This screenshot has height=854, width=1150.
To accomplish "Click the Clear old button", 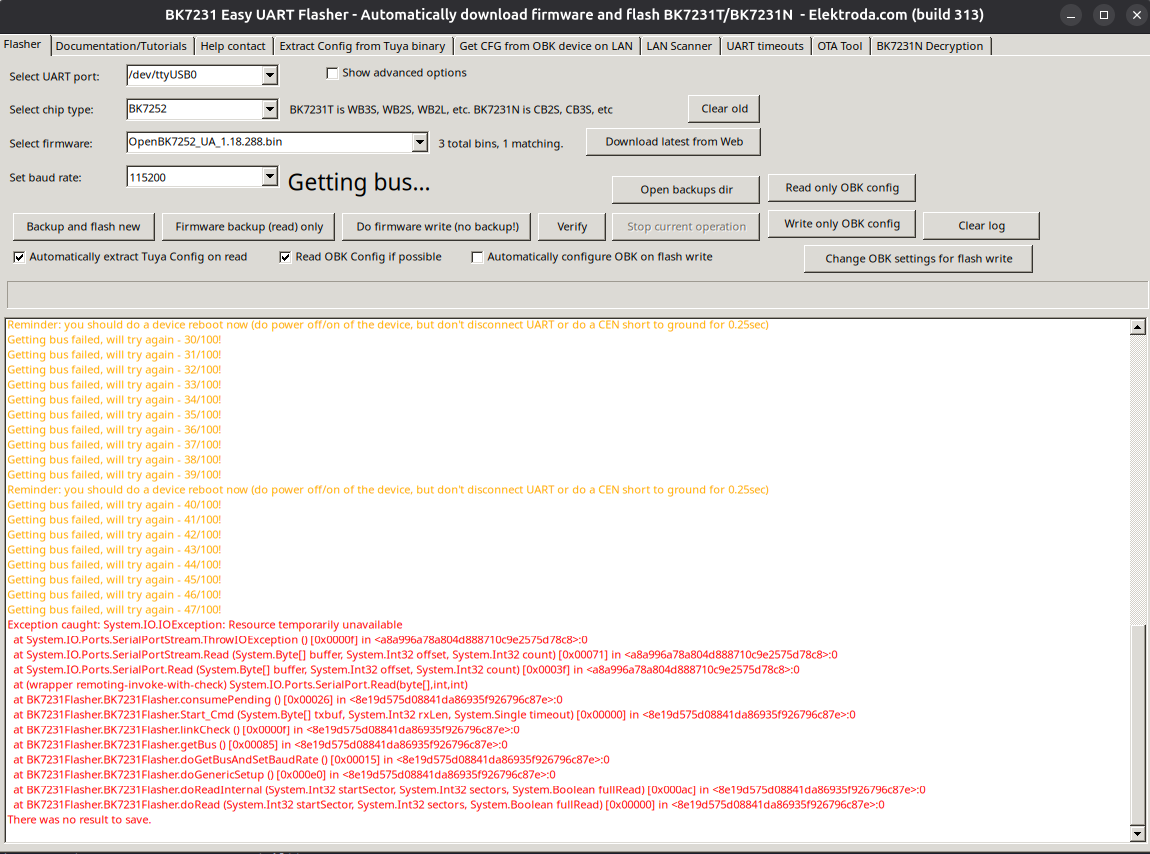I will click(724, 109).
